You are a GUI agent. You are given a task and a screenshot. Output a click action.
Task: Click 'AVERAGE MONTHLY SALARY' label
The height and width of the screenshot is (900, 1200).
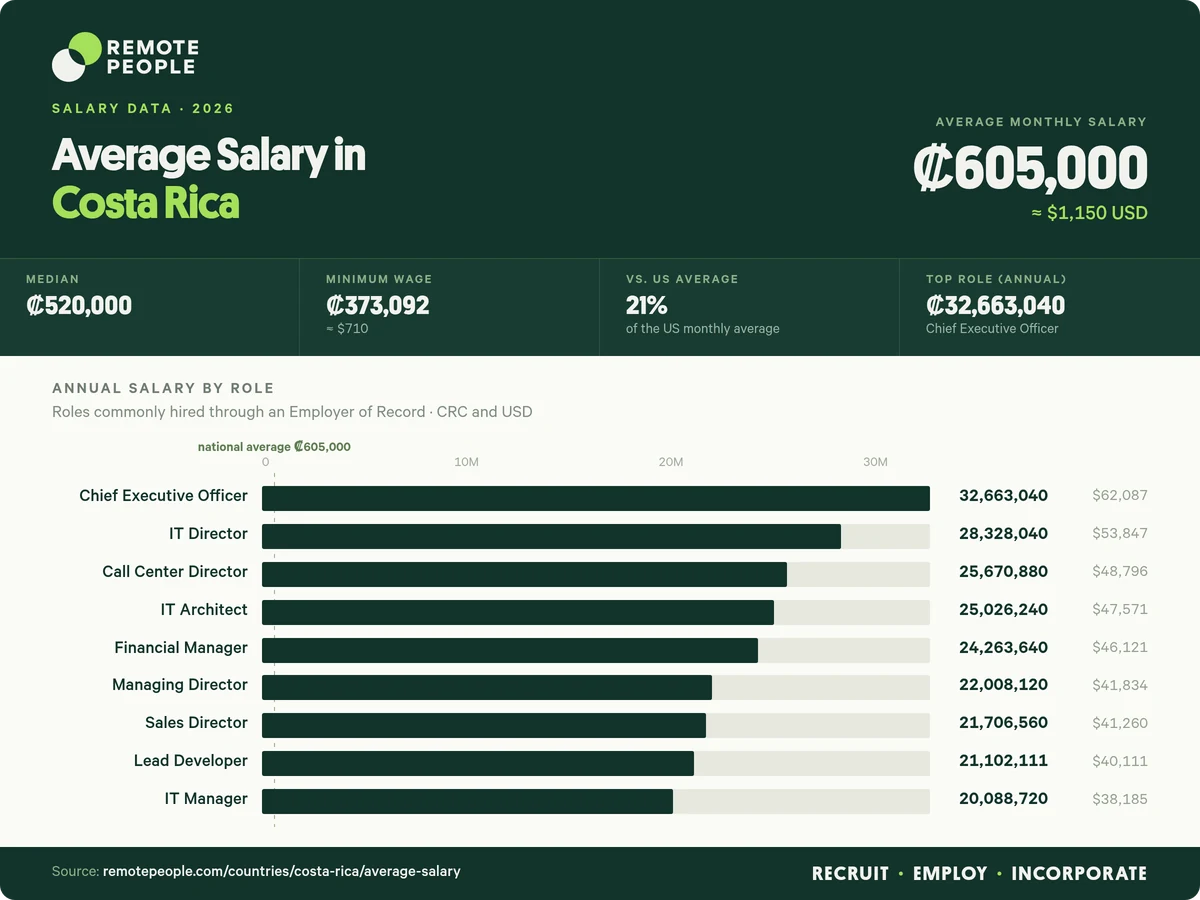coord(1041,122)
